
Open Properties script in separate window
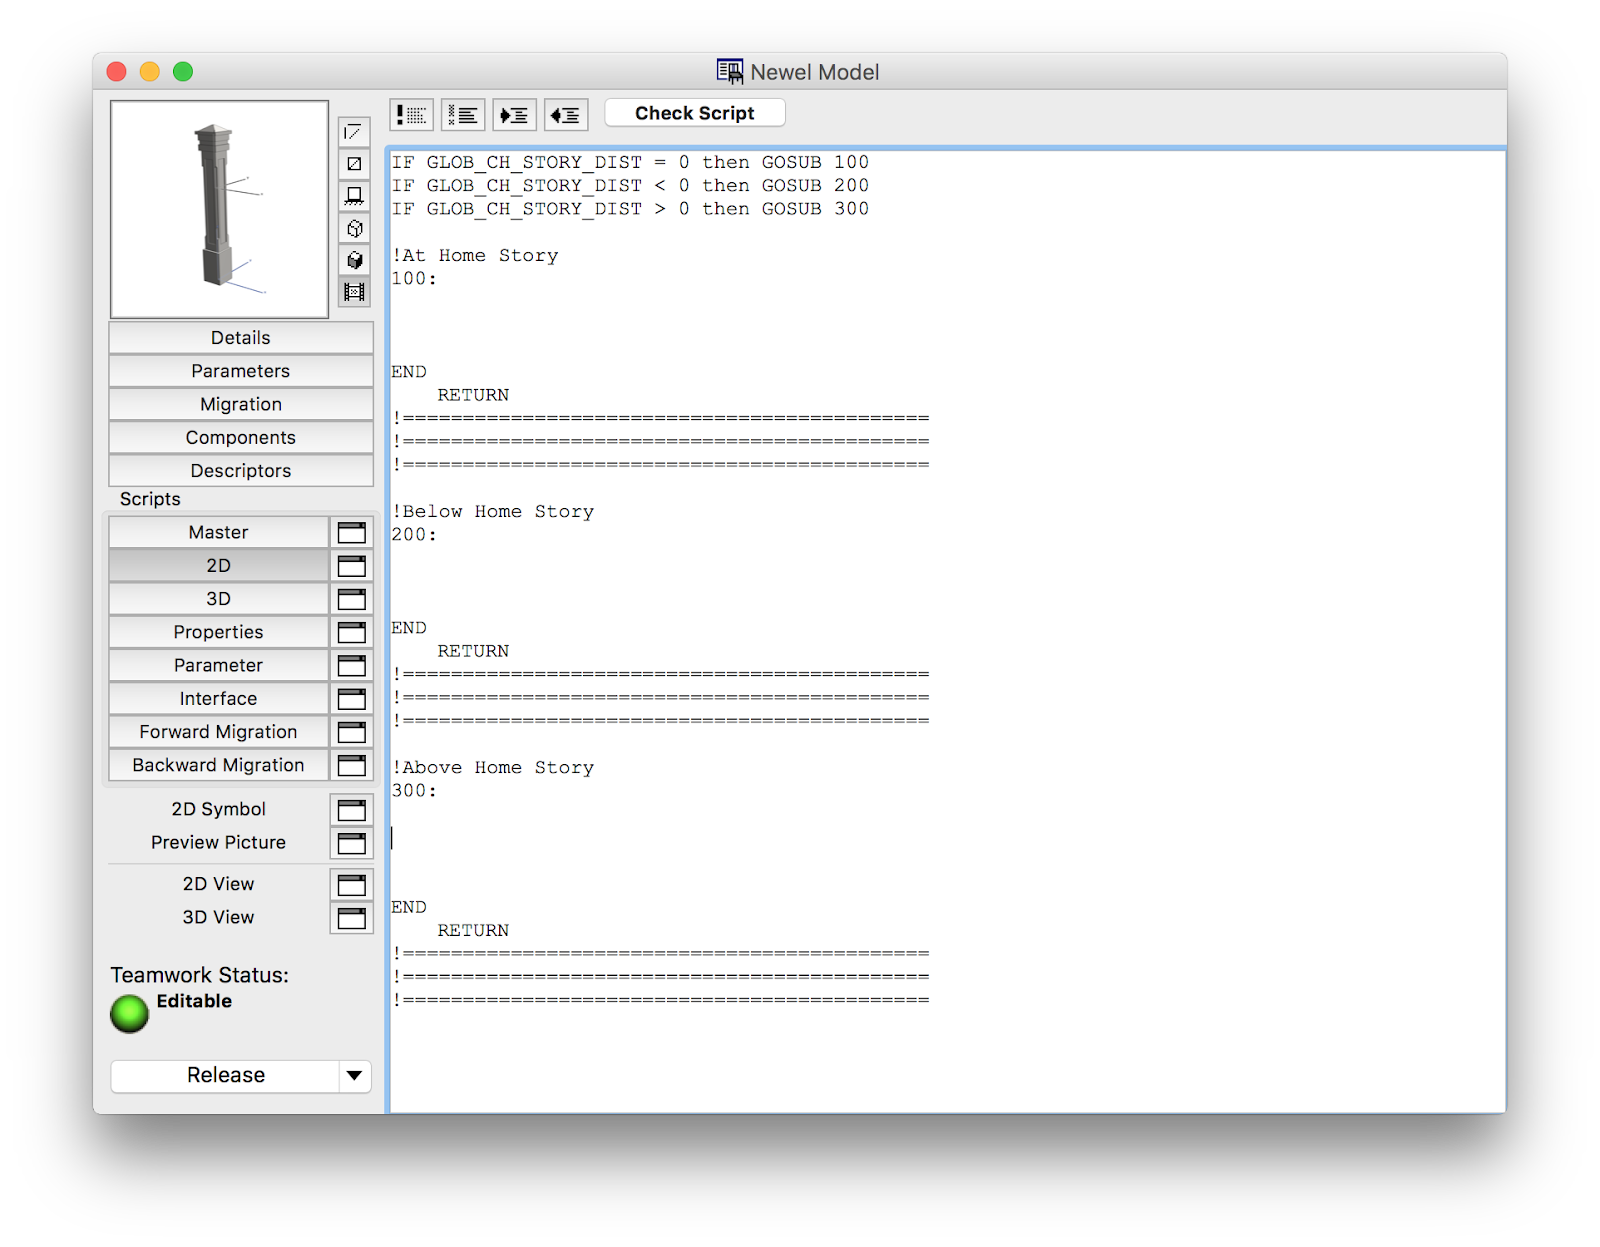click(352, 632)
